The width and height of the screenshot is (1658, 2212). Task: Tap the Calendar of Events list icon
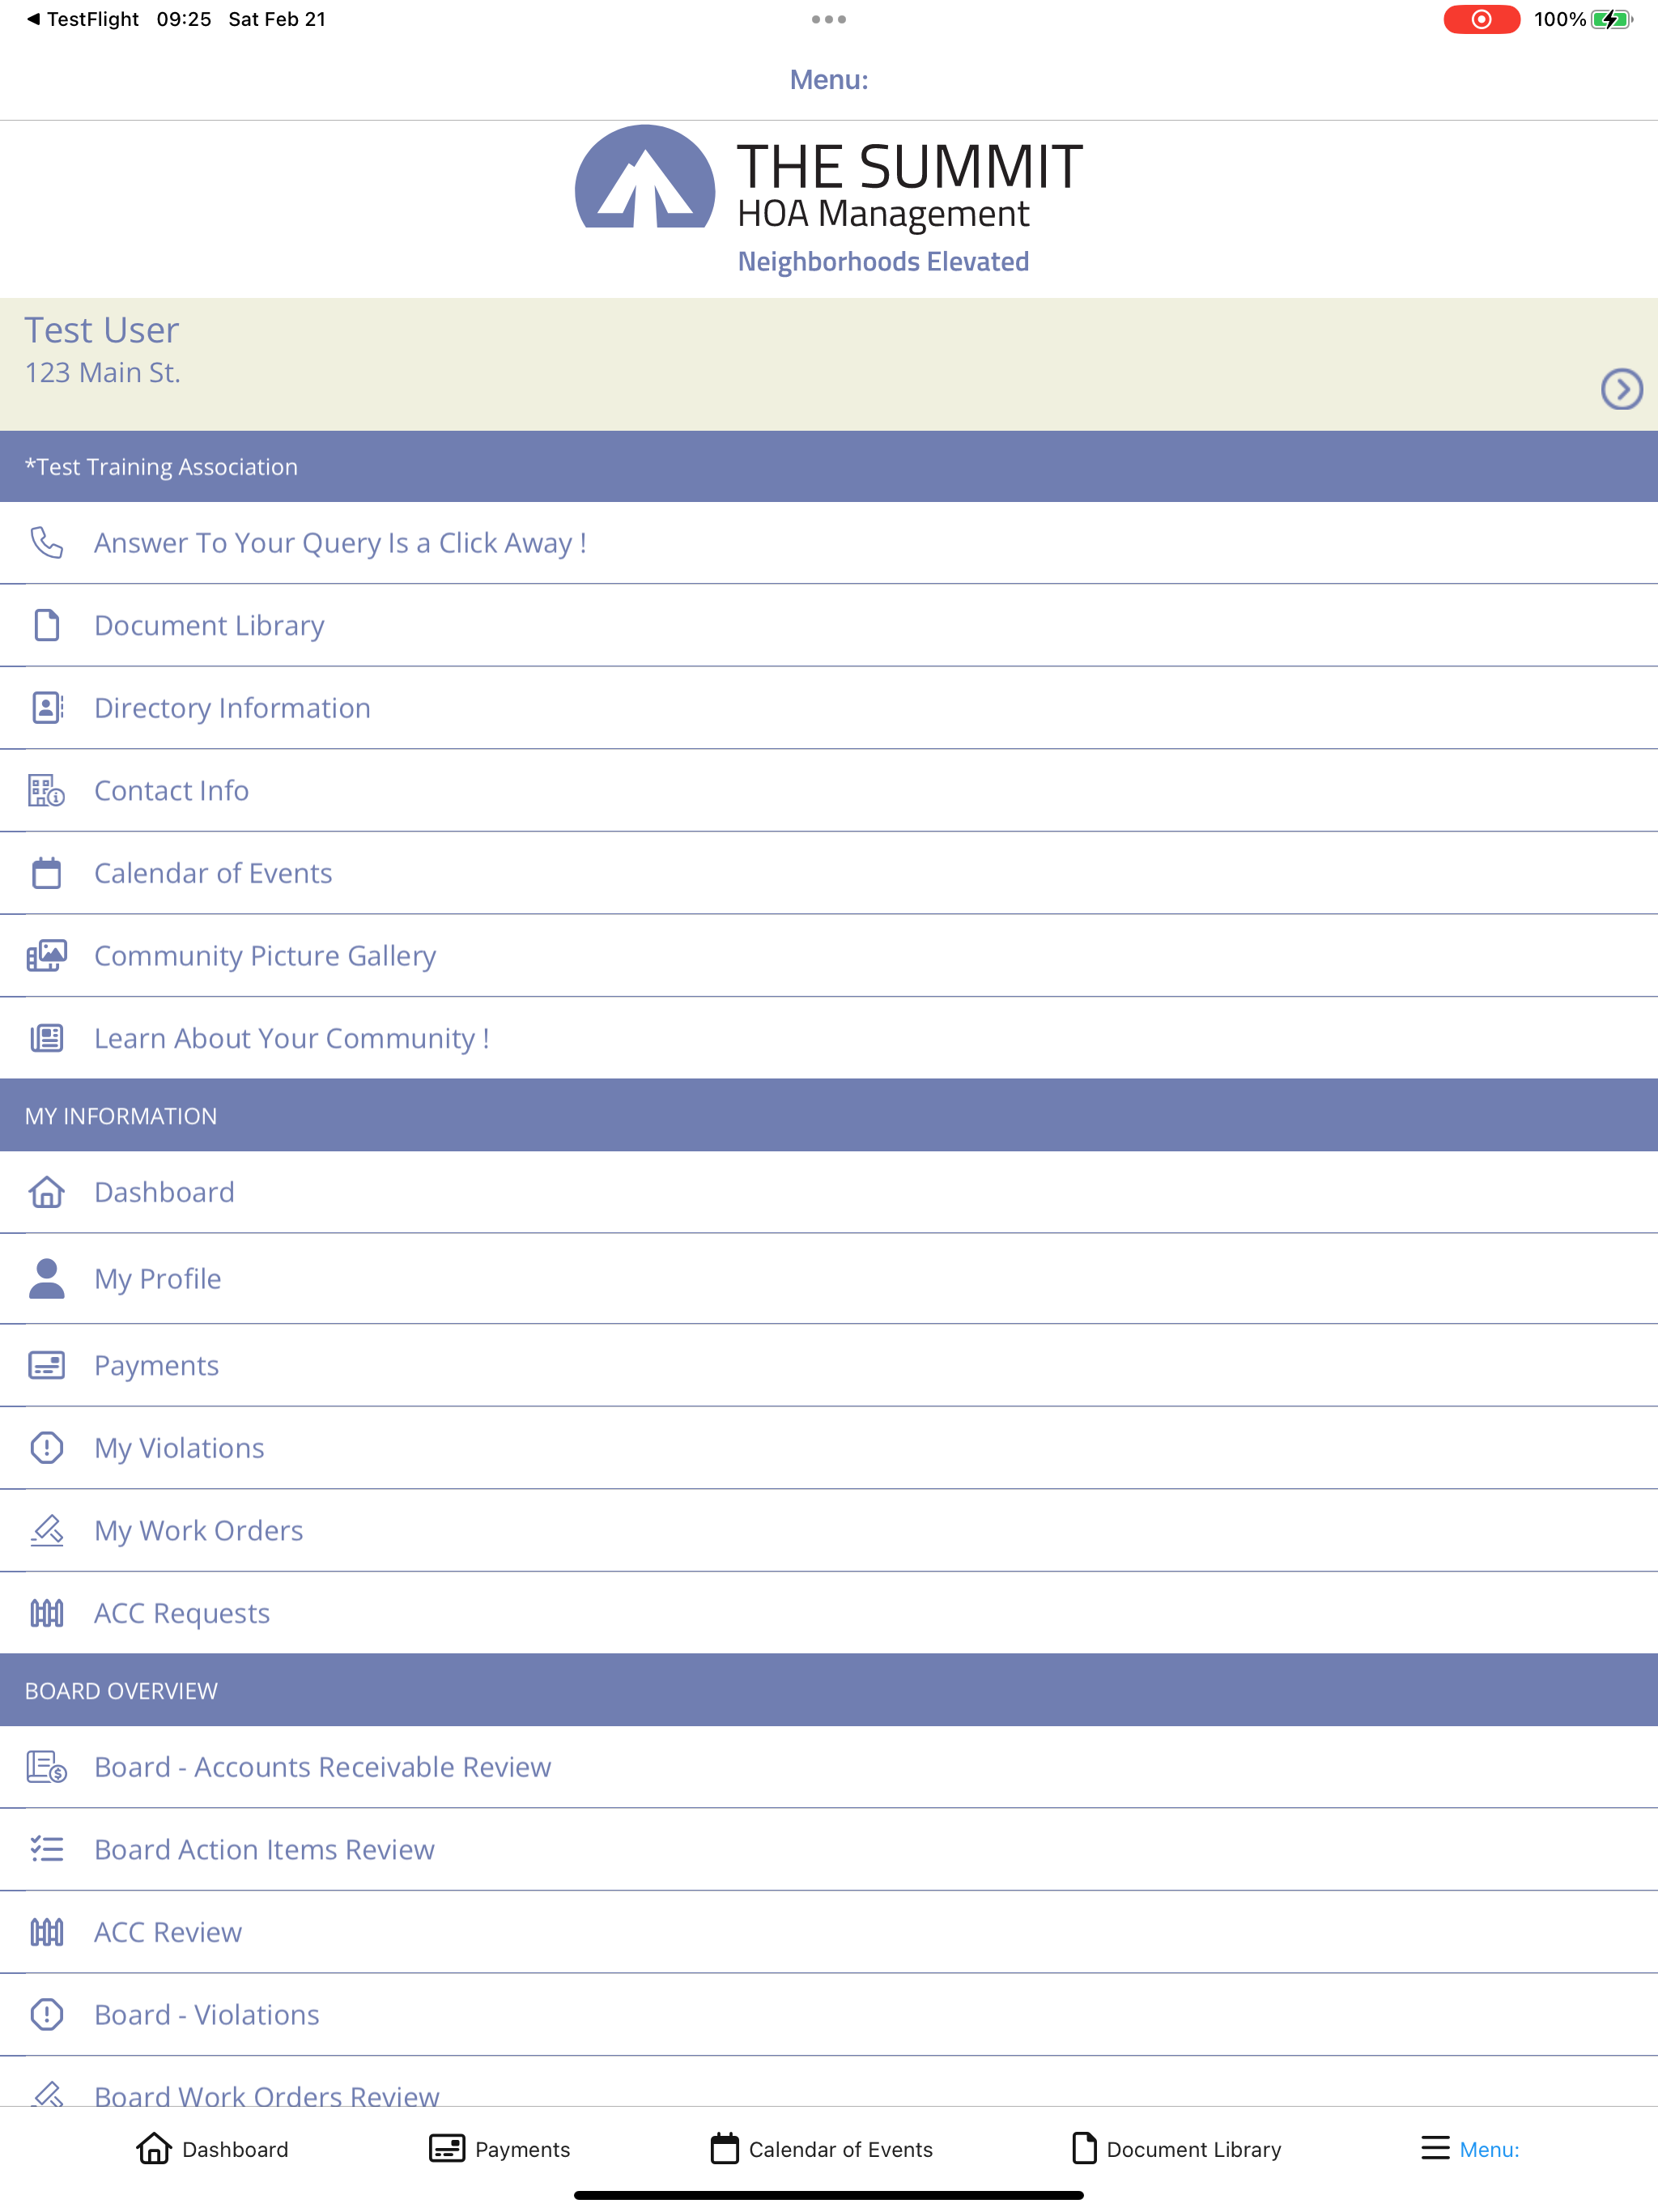coord(46,872)
